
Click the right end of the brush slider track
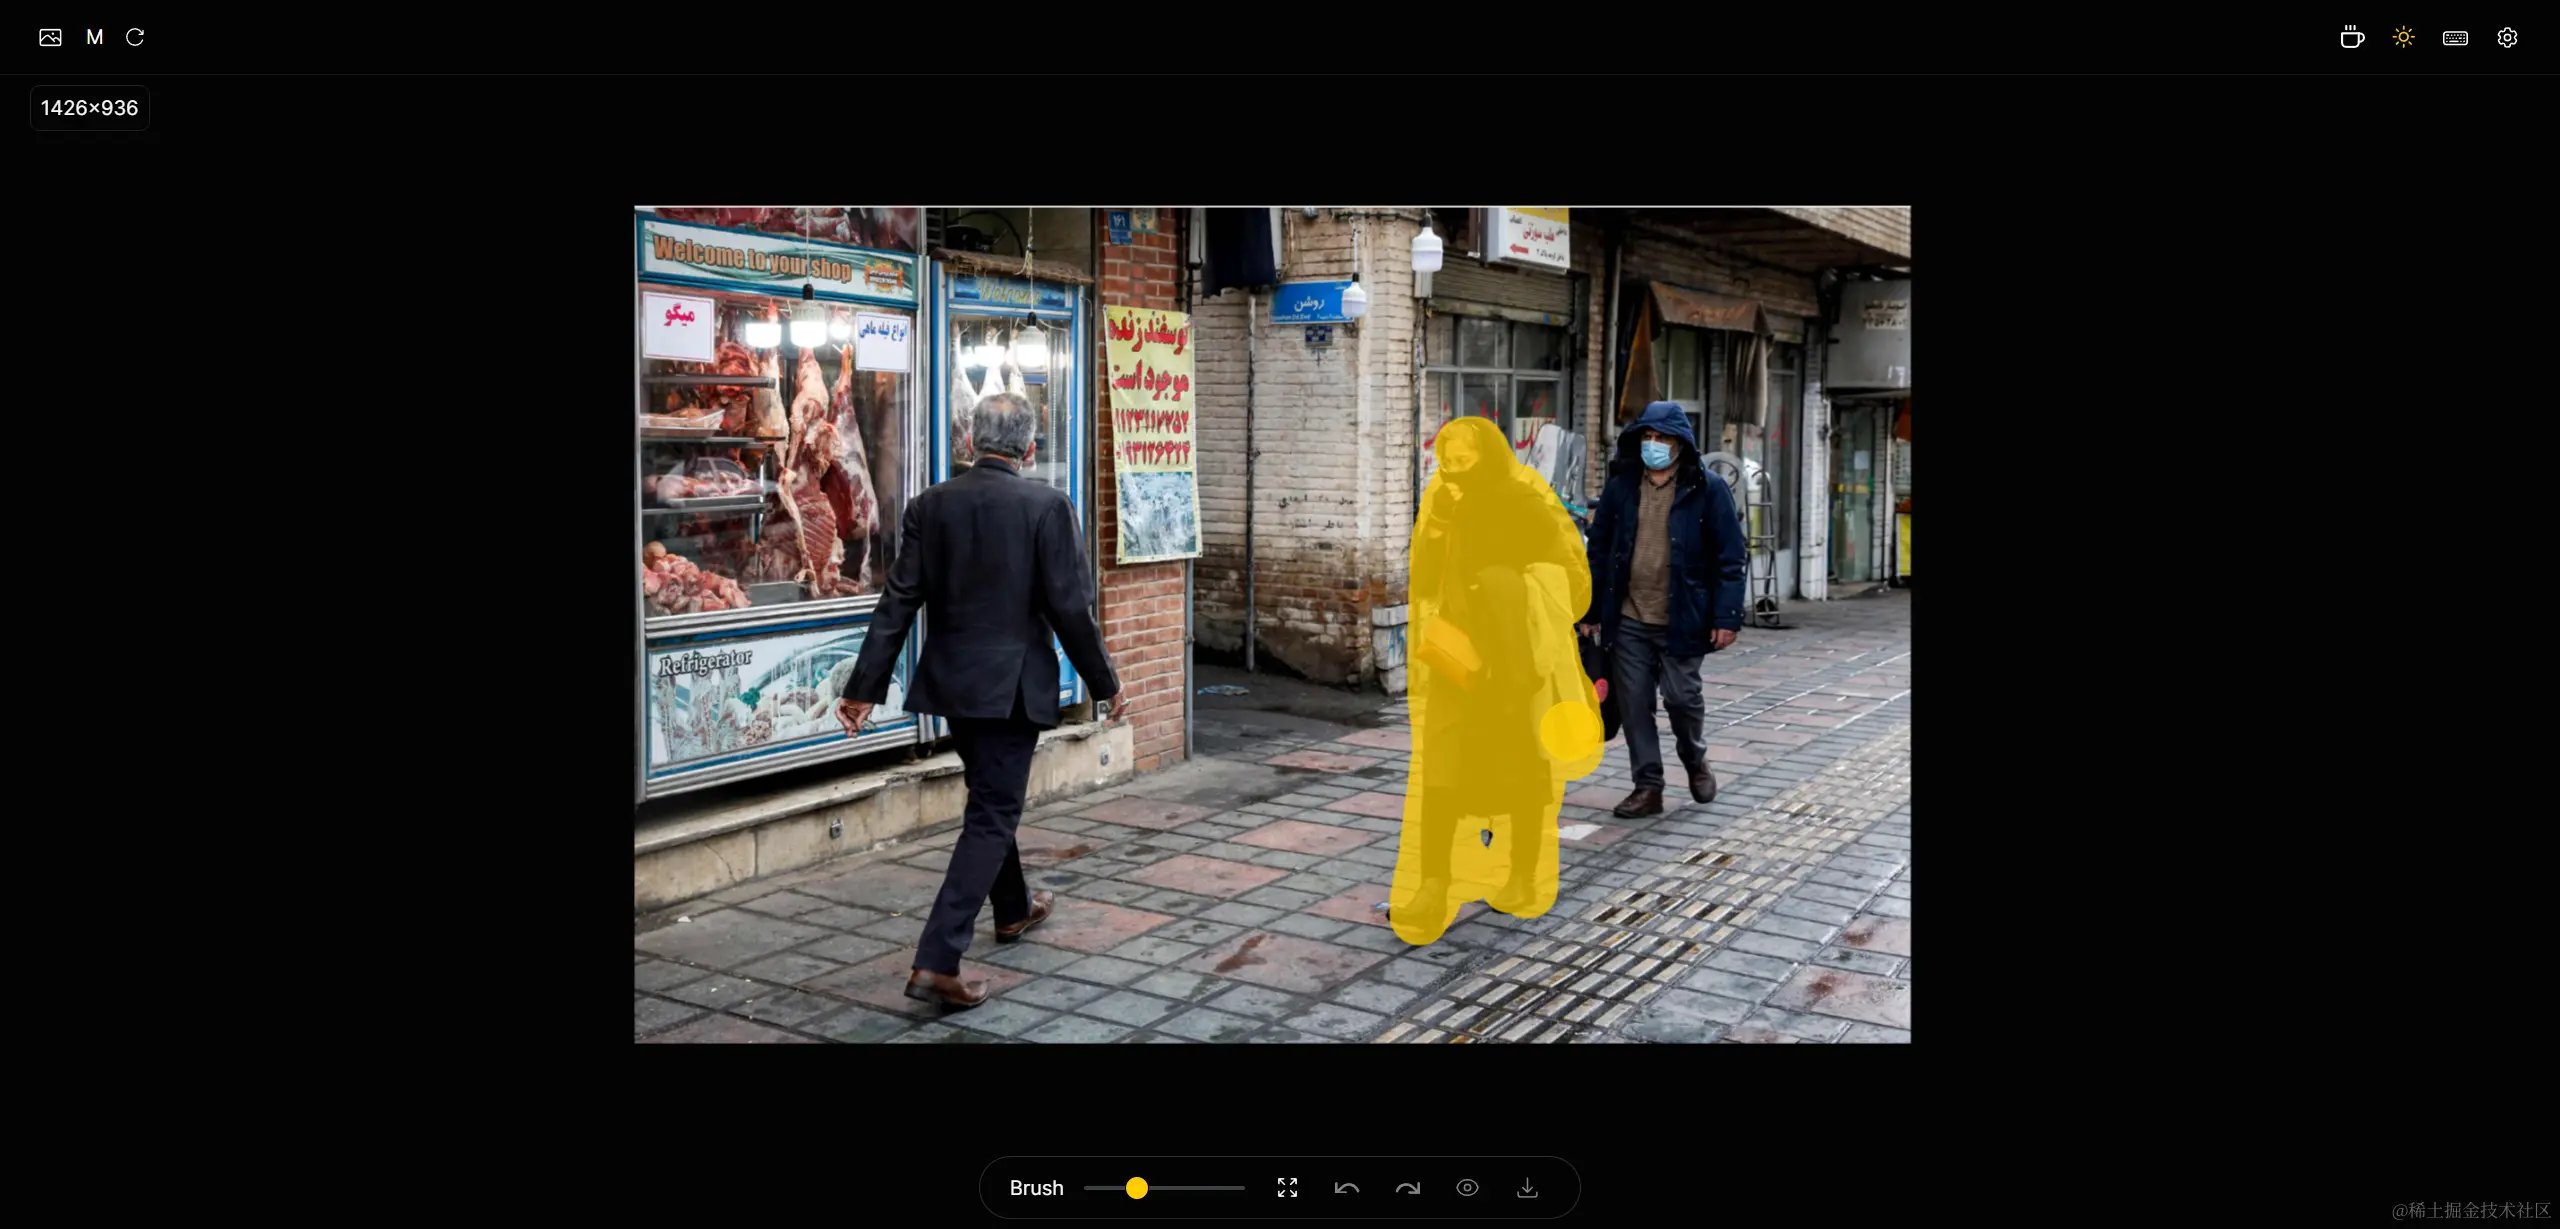tap(1242, 1188)
